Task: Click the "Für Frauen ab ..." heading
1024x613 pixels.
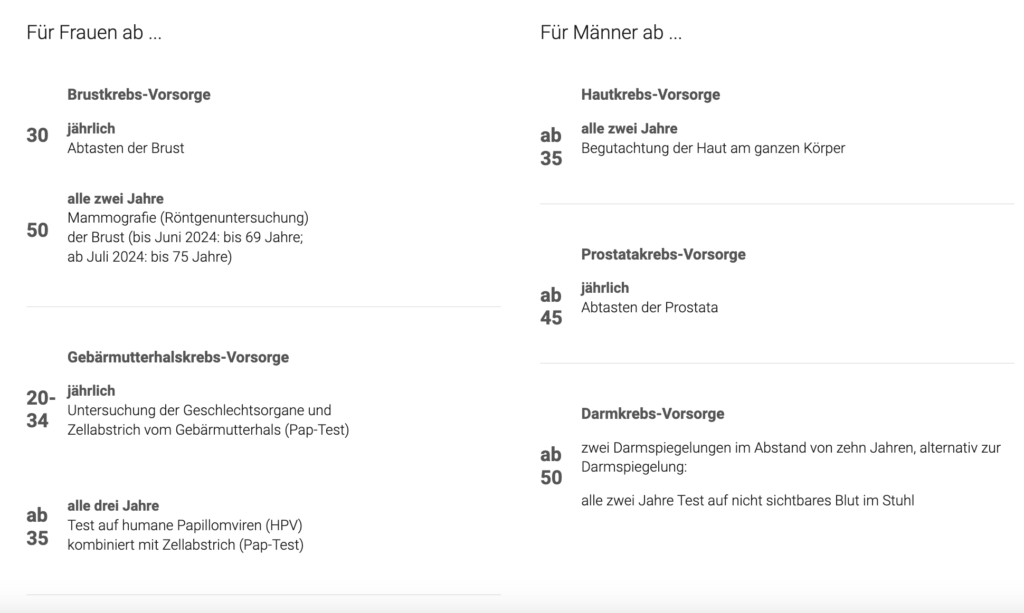Action: point(94,33)
